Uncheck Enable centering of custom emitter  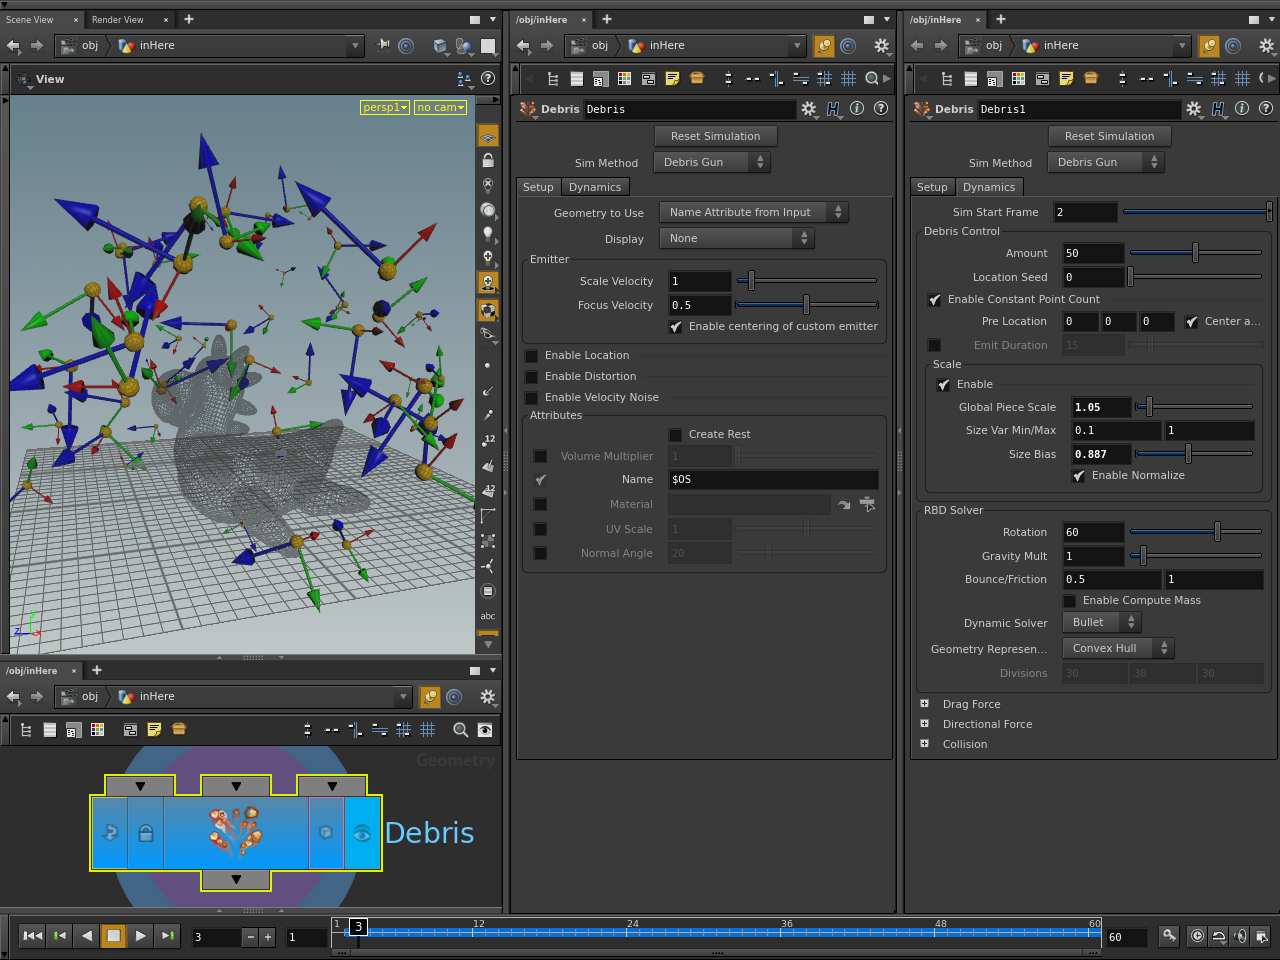[676, 327]
